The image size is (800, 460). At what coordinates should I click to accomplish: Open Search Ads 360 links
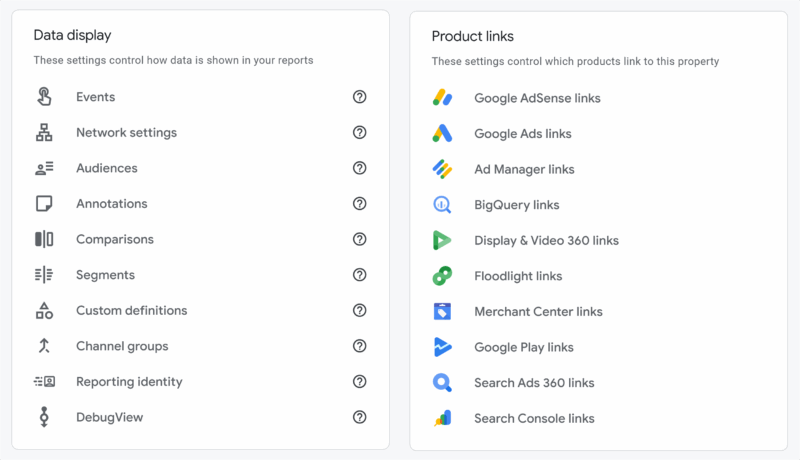(x=534, y=383)
